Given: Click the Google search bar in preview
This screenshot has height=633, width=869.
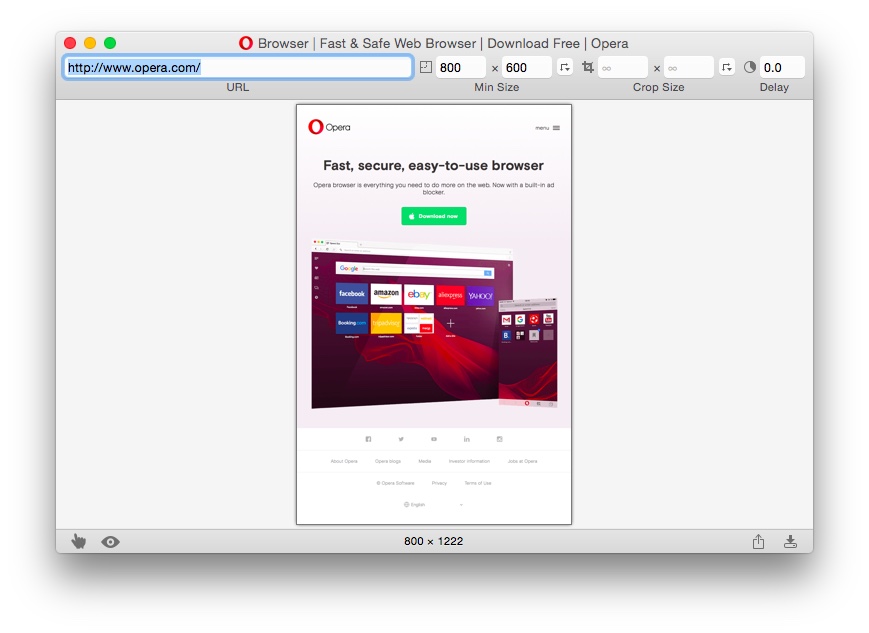Looking at the screenshot, I should (415, 270).
